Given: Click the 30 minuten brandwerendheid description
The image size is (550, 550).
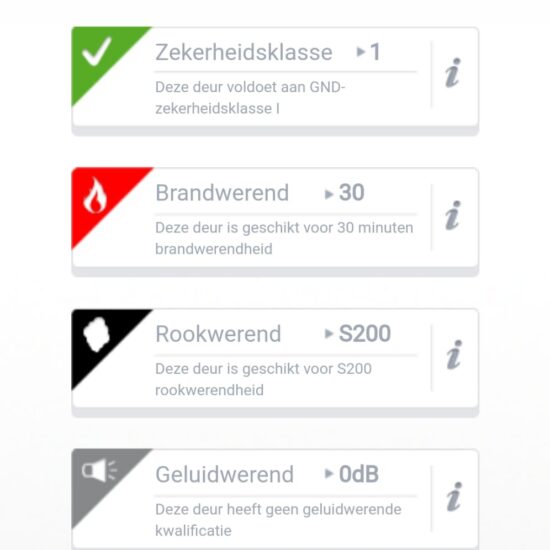Looking at the screenshot, I should click(x=284, y=238).
